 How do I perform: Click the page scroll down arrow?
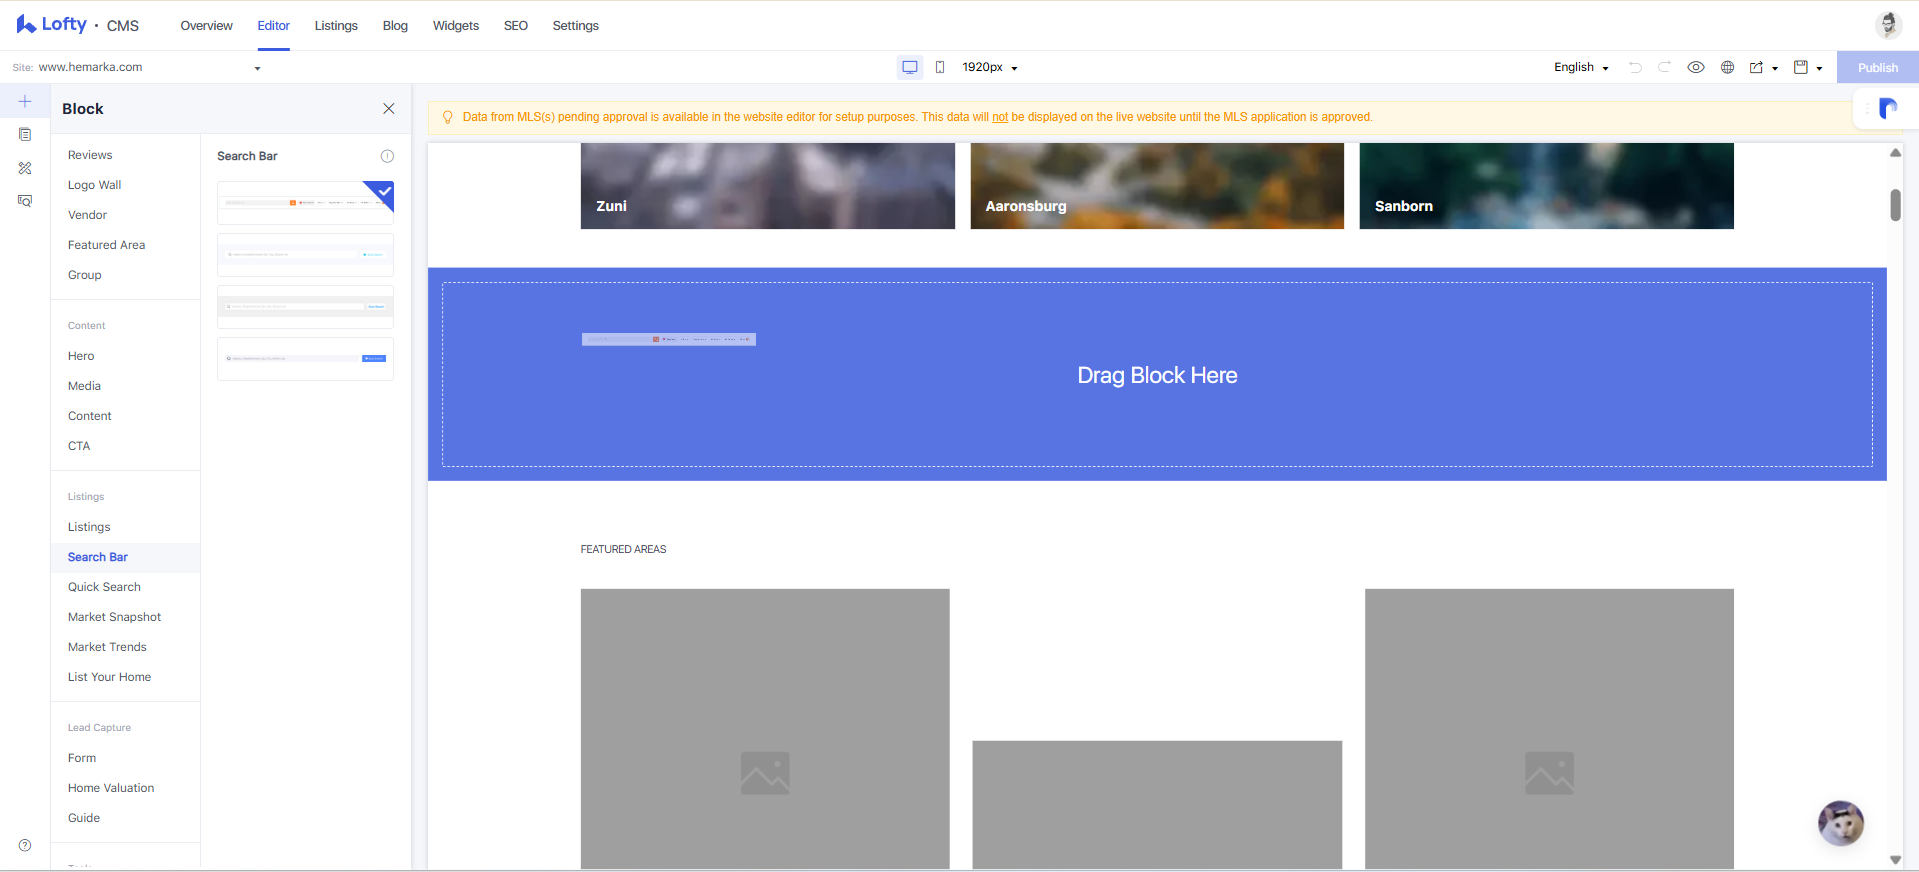1895,860
